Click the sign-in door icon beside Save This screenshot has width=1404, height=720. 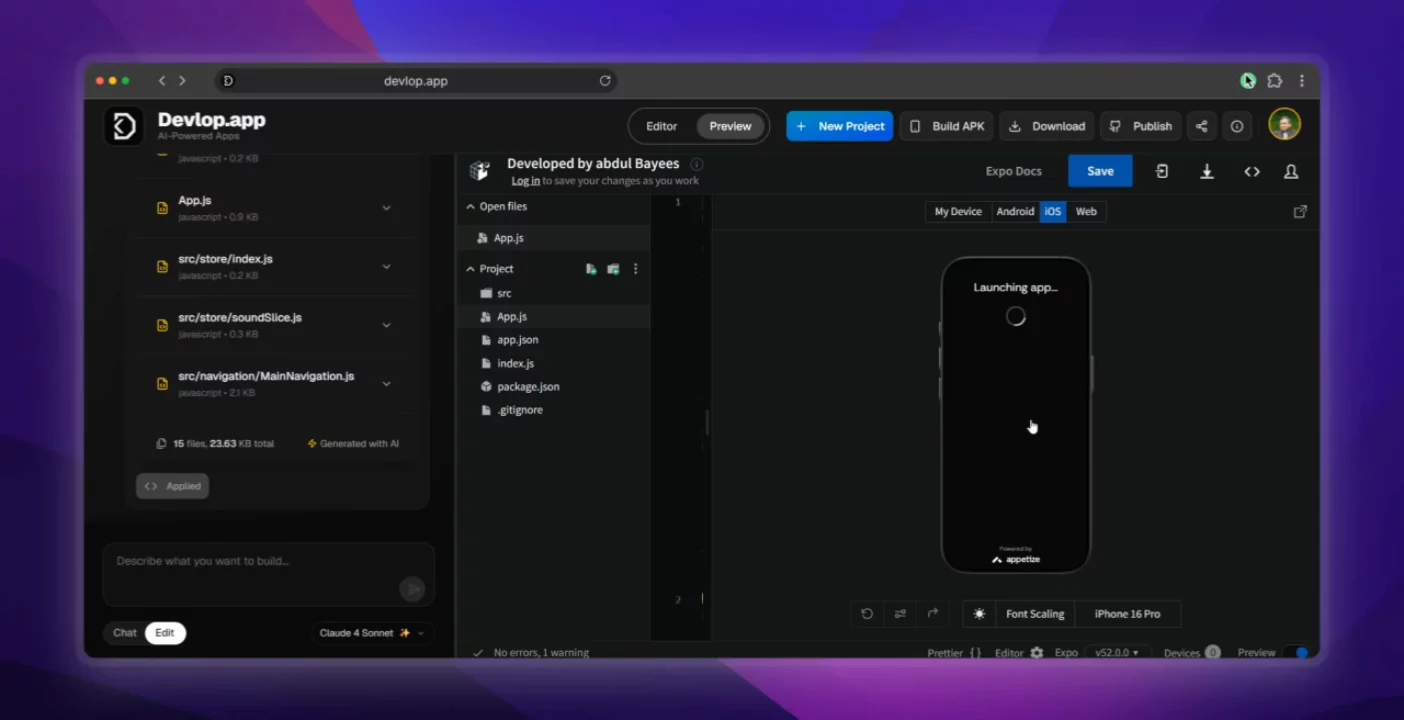pyautogui.click(x=1162, y=171)
